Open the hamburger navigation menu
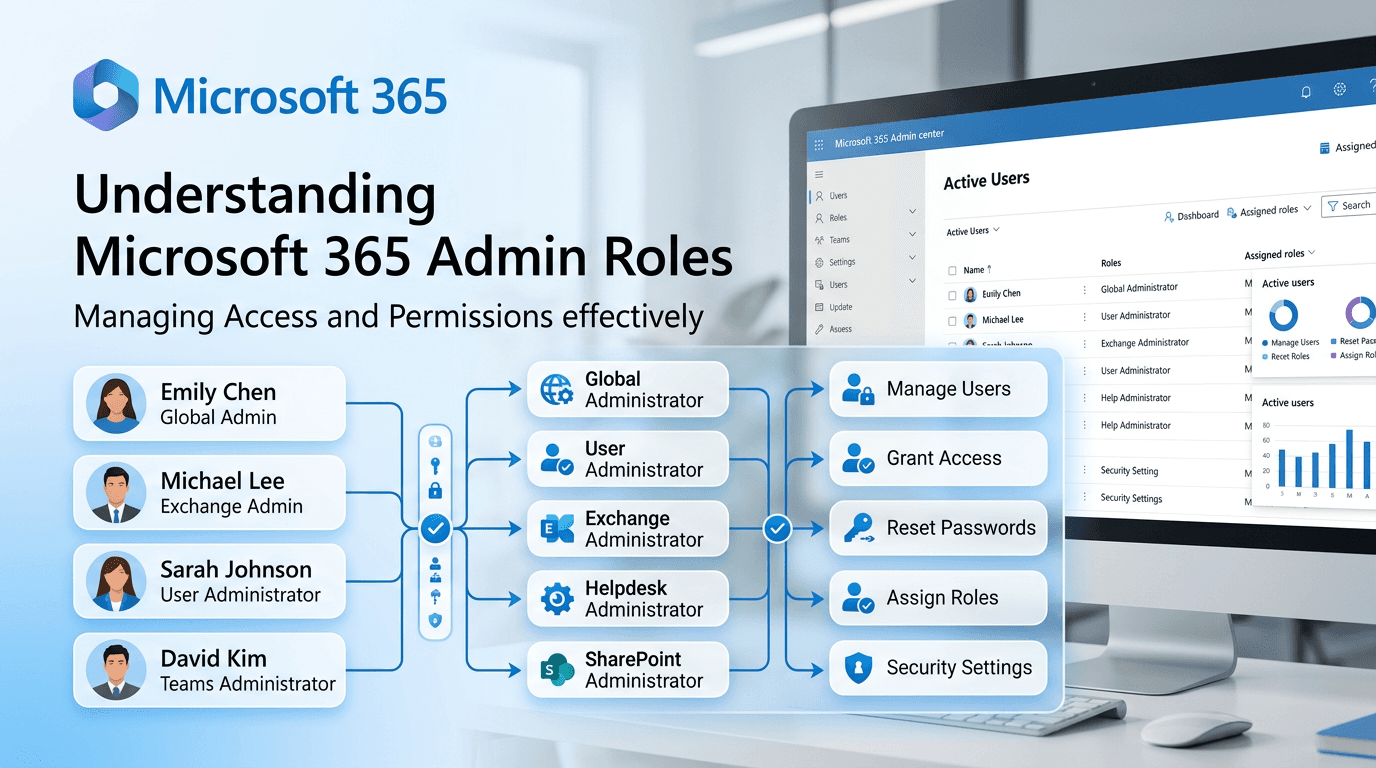 point(819,175)
